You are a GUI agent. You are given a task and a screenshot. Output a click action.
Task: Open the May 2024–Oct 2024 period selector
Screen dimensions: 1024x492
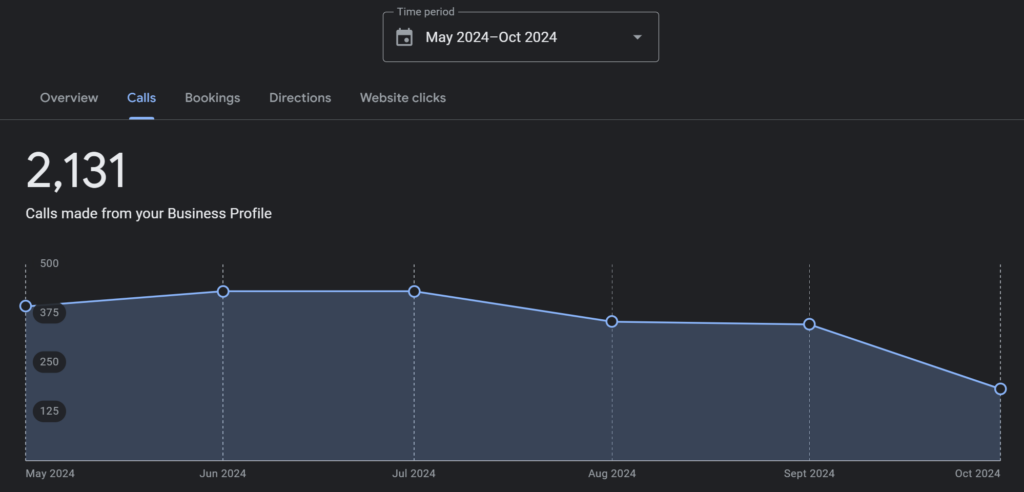tap(520, 37)
